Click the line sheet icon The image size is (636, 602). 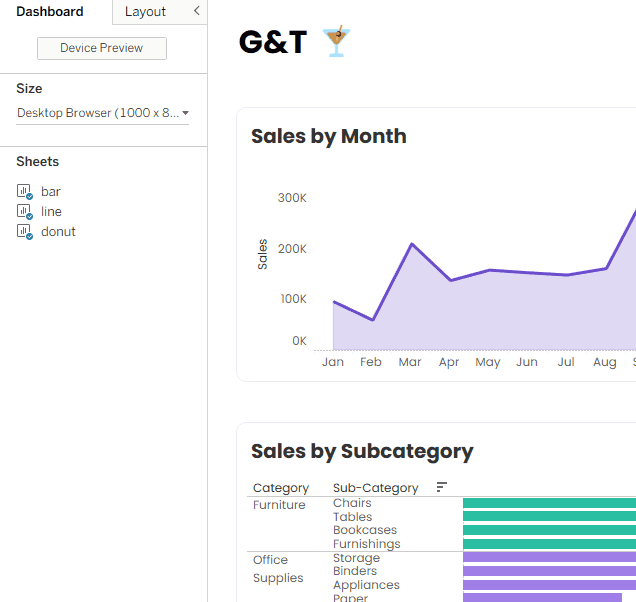[x=24, y=211]
